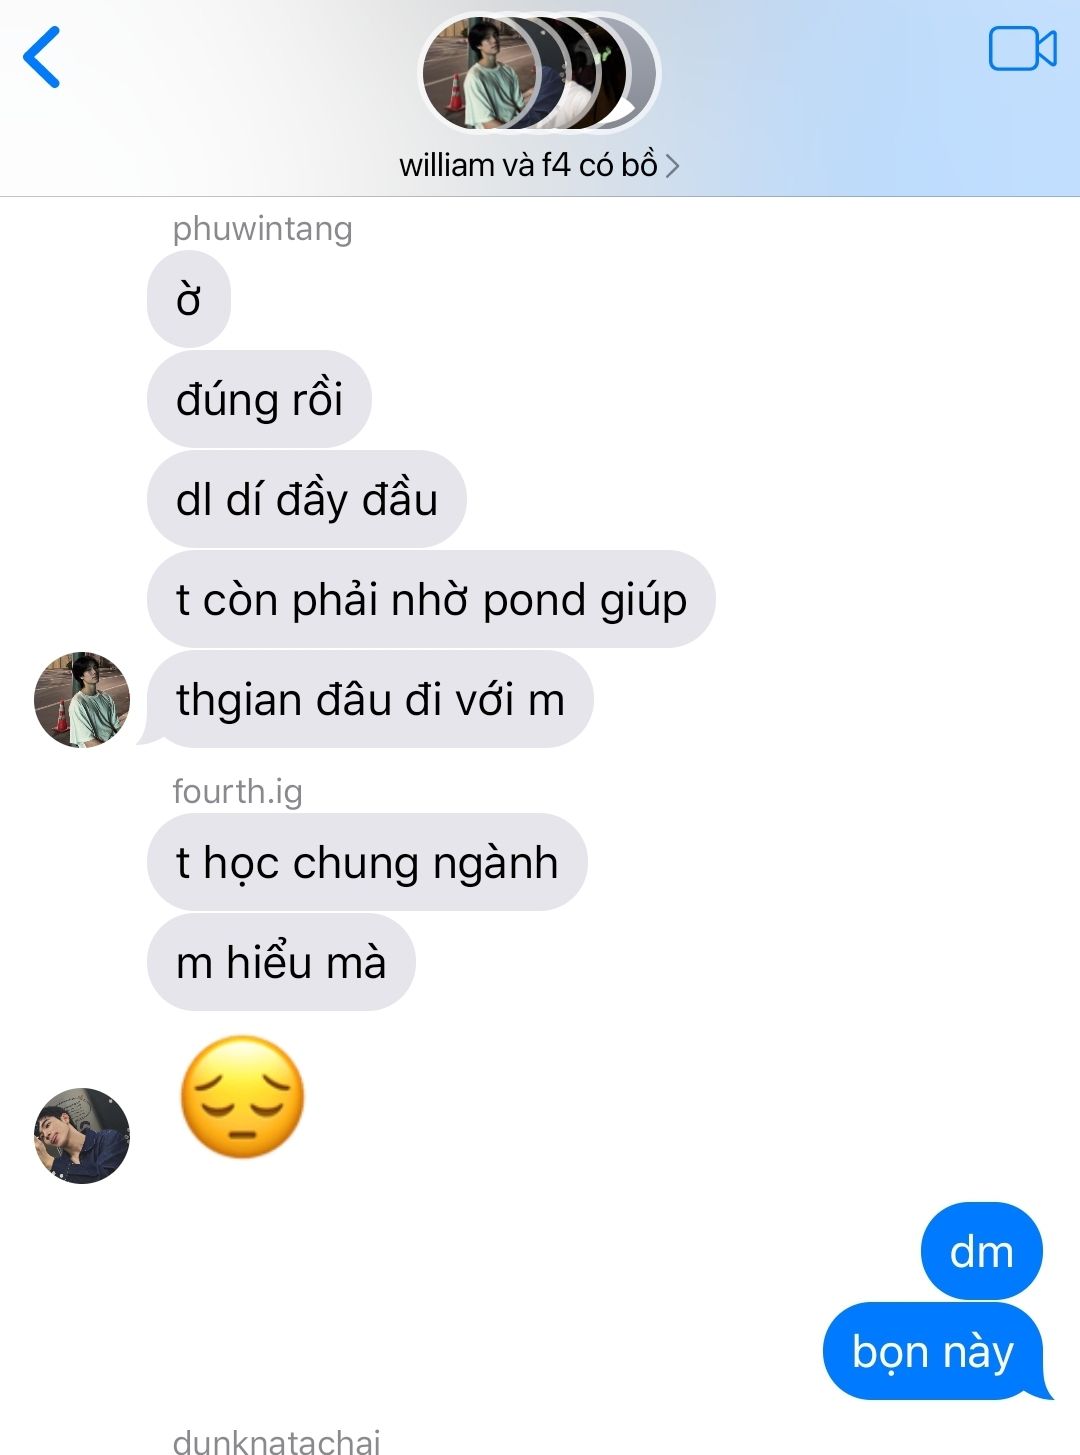Open 'william và f4 có bồ' group info
This screenshot has width=1080, height=1455.
[528, 165]
